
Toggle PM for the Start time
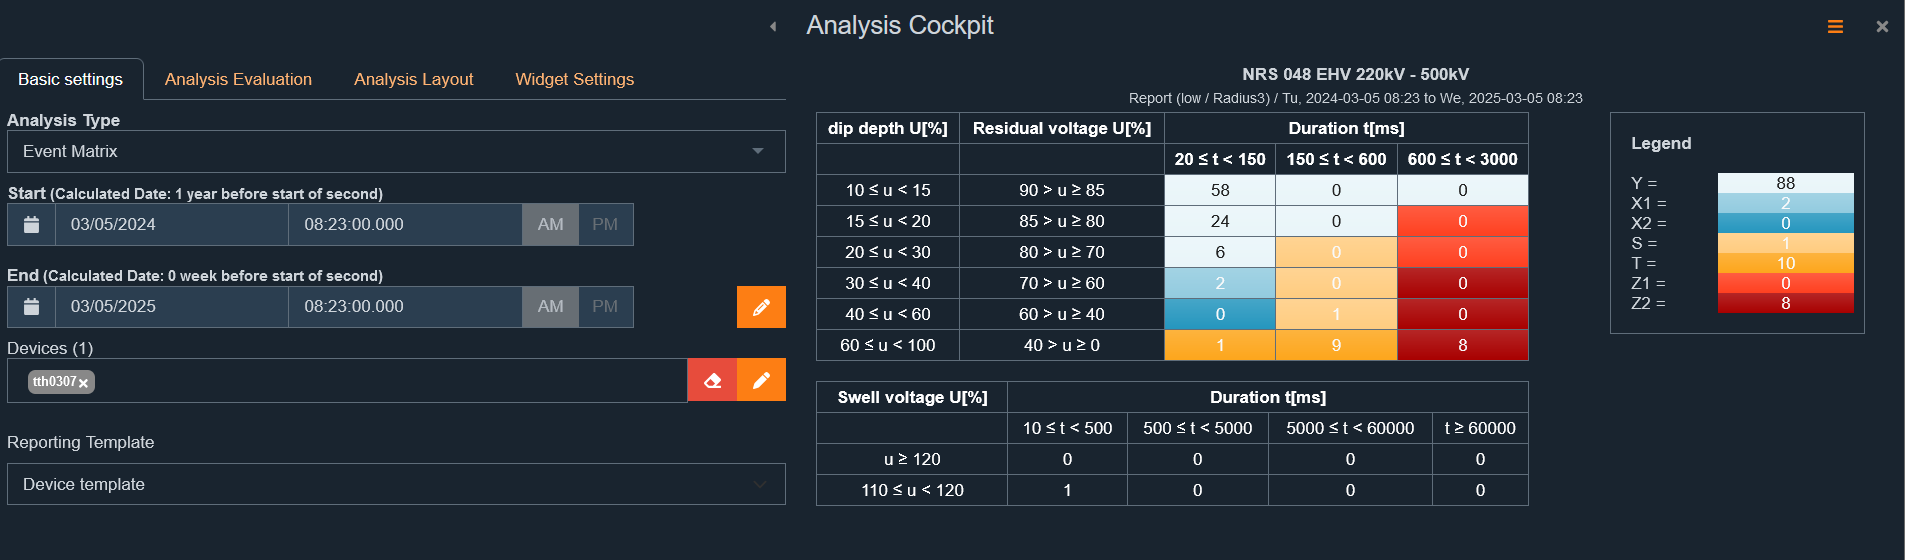click(605, 225)
